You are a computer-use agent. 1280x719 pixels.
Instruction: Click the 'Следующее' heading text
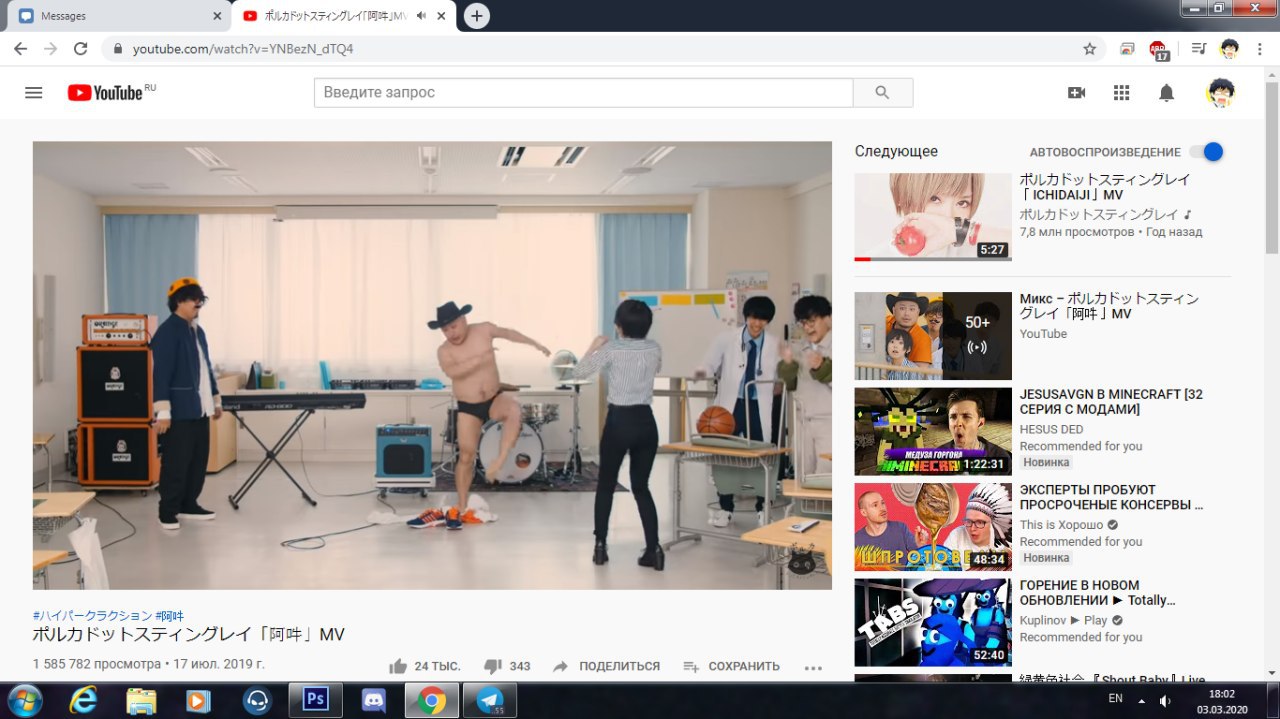[896, 151]
